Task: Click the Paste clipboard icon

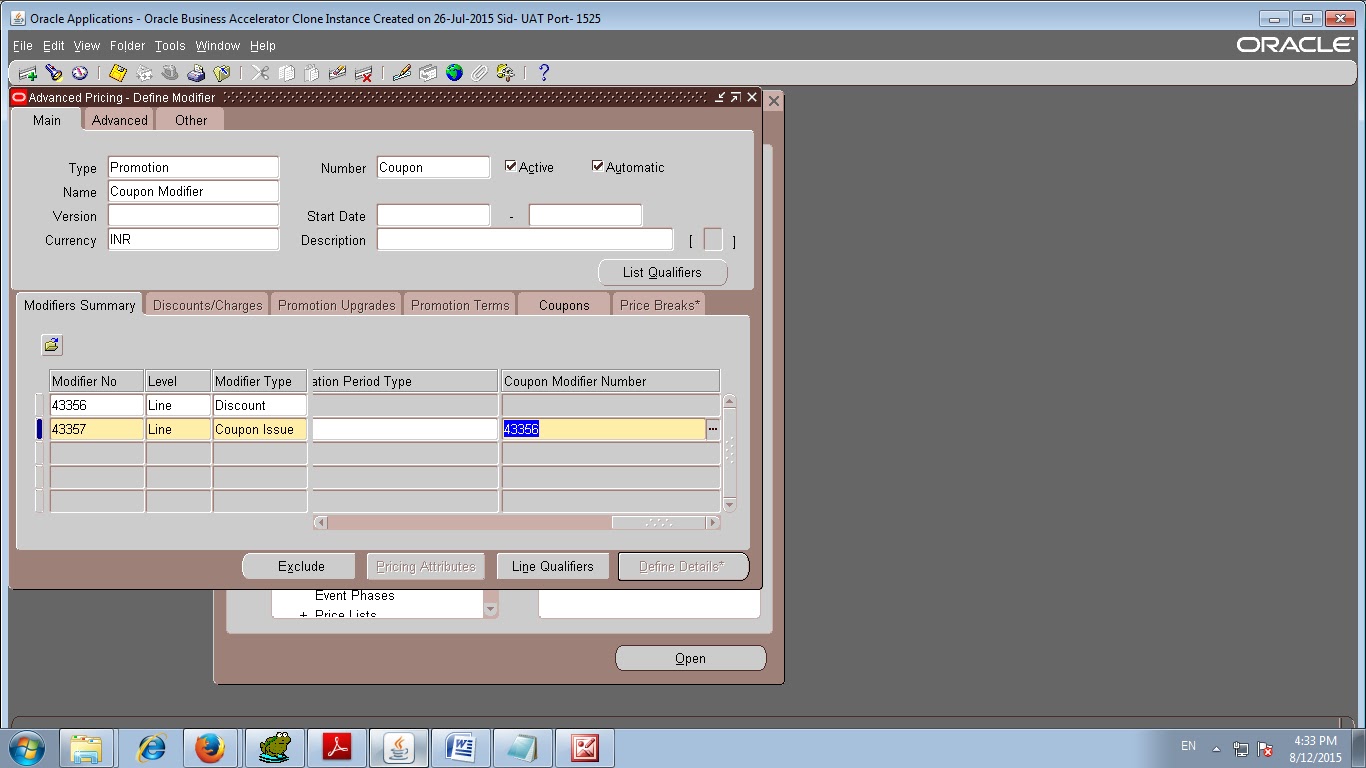Action: pos(312,73)
